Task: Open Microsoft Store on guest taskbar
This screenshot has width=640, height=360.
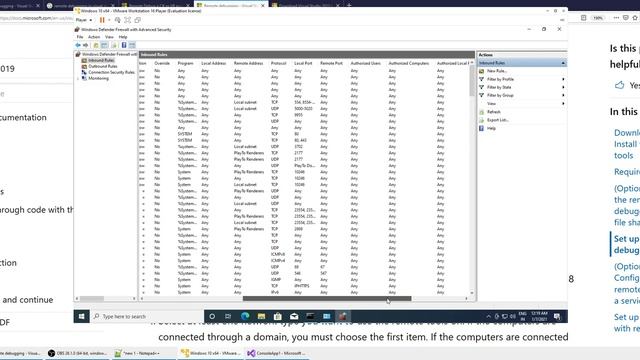Action: click(x=278, y=316)
